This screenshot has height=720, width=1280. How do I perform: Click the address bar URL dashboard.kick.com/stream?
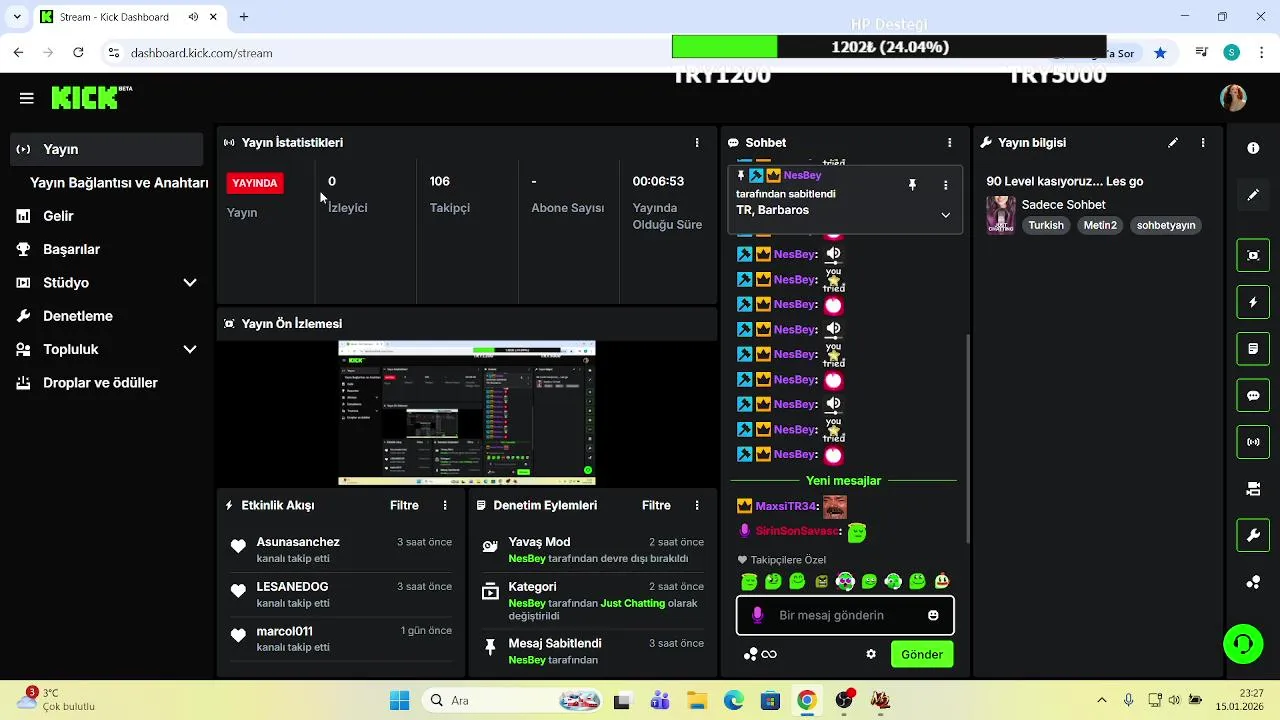click(201, 53)
